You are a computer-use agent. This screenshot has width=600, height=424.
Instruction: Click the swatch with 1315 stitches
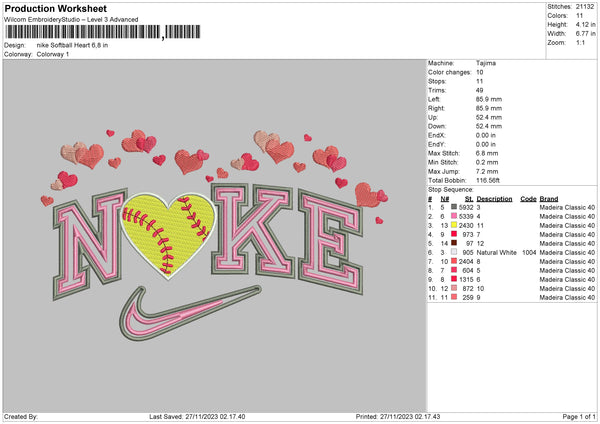coord(454,279)
